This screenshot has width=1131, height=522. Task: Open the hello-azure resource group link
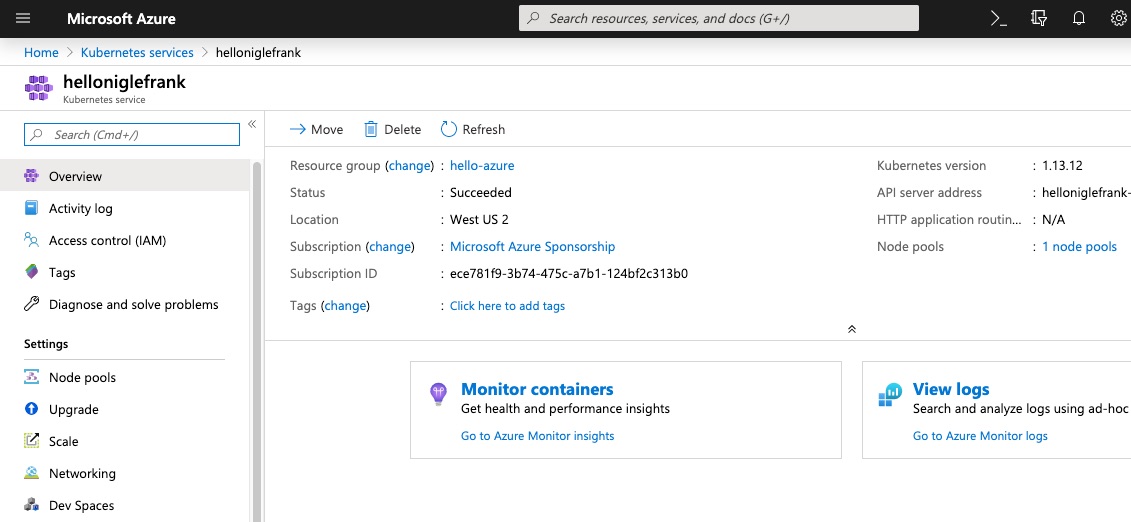482,165
